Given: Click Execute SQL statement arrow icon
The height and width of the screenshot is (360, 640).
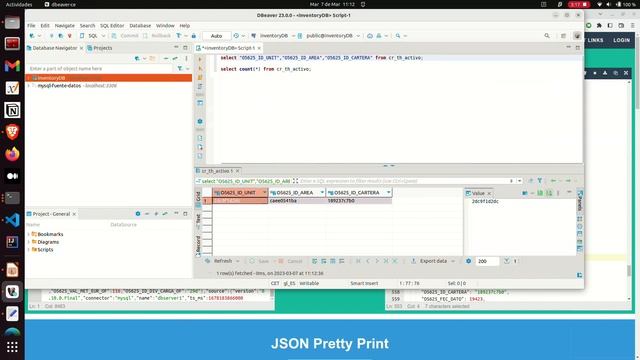Looking at the screenshot, I should point(200,59).
